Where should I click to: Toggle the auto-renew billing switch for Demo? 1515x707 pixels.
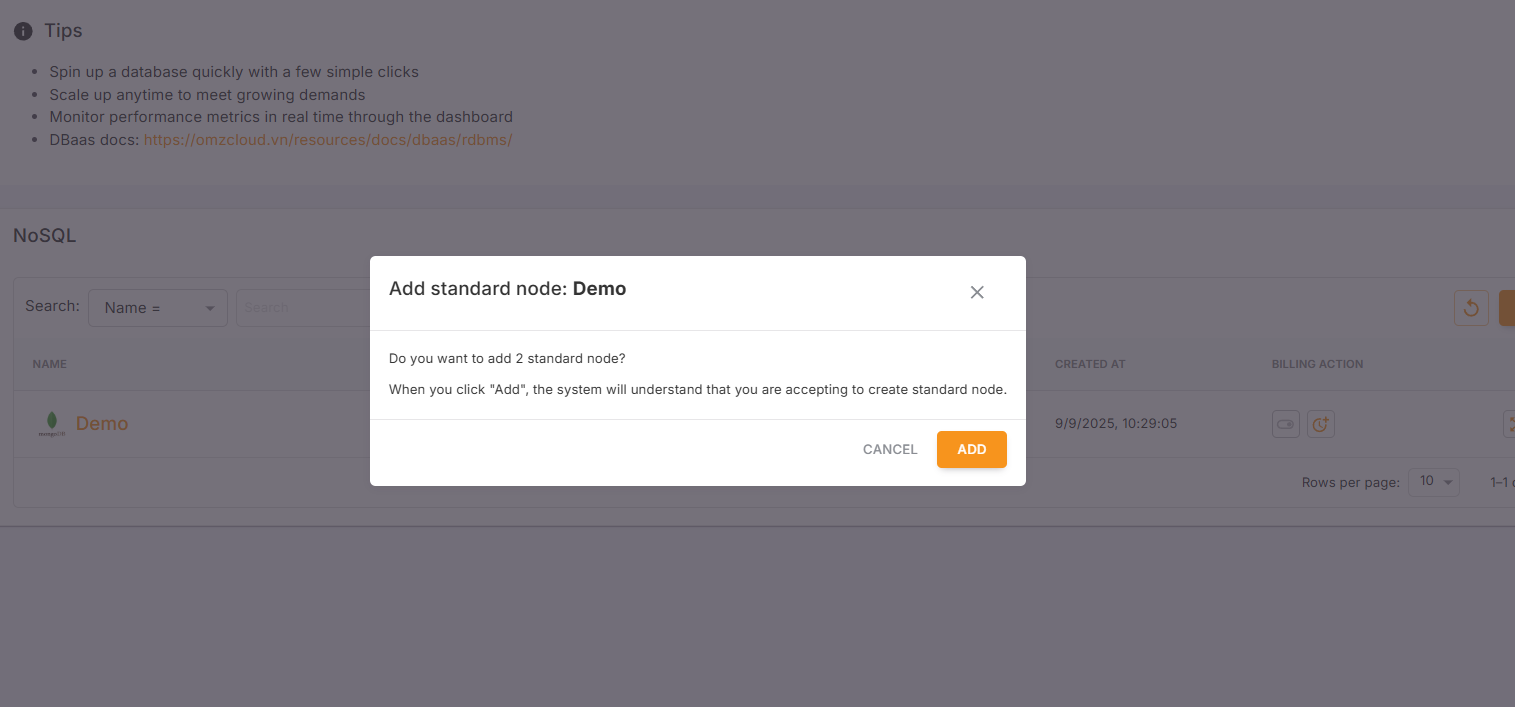pos(1285,424)
